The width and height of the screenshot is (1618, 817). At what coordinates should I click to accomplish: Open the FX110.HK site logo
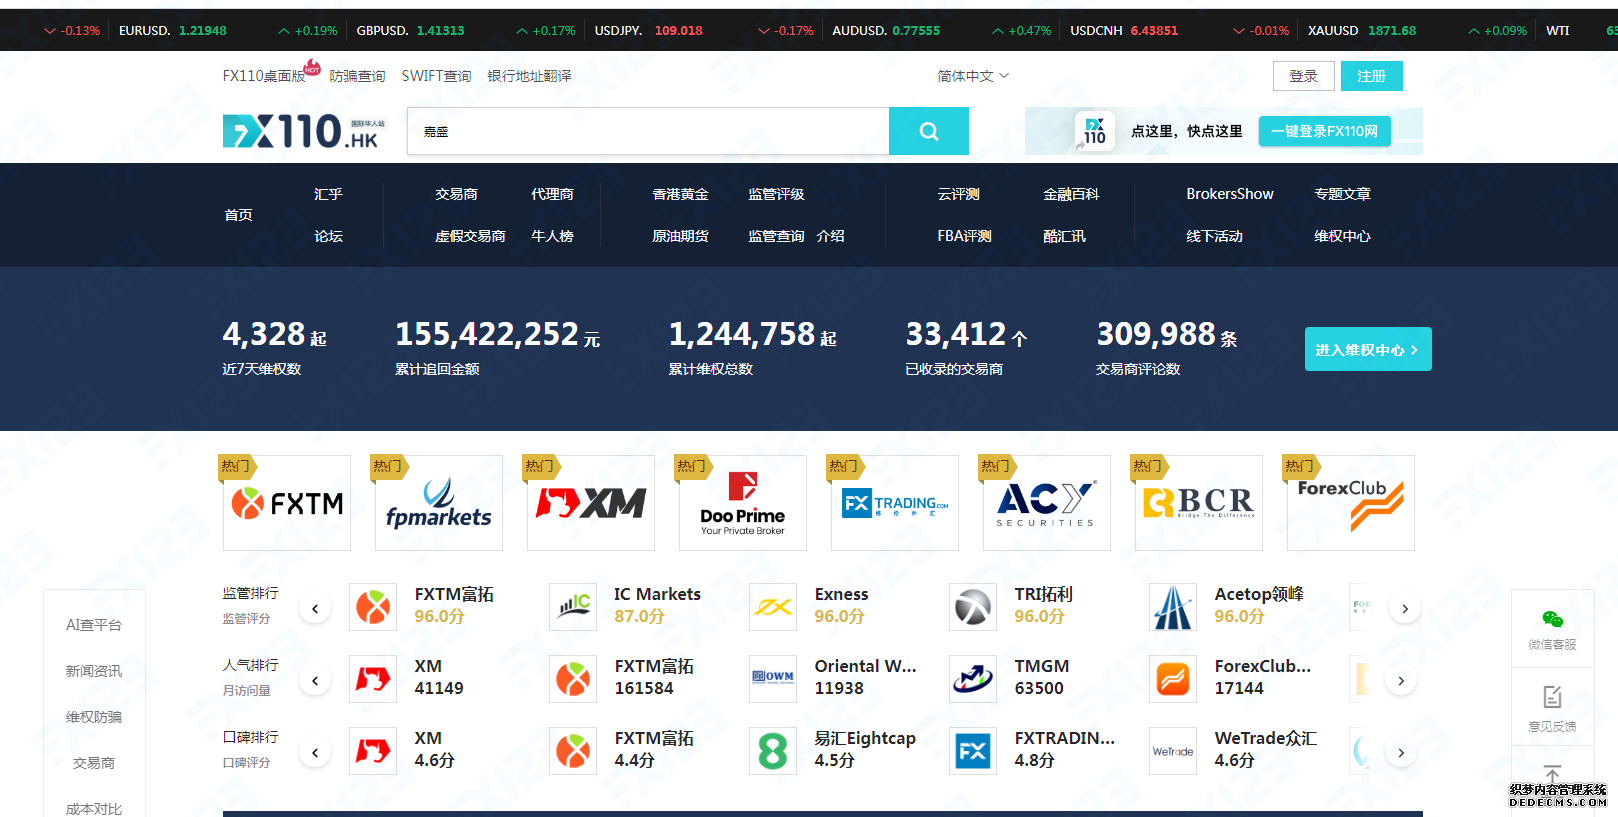304,131
